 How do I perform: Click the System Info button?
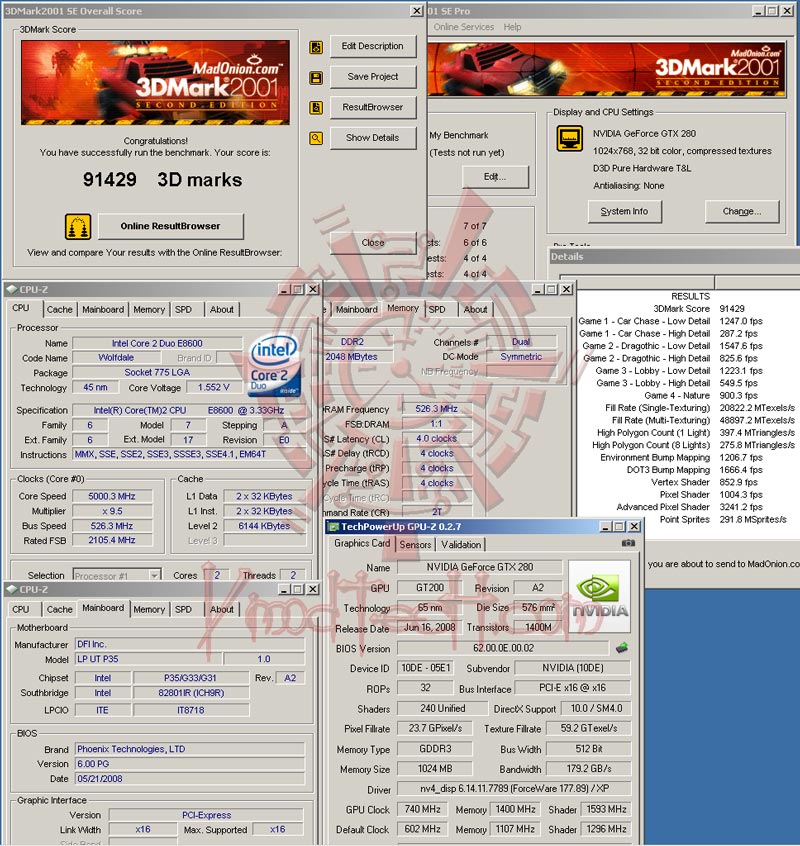click(624, 211)
